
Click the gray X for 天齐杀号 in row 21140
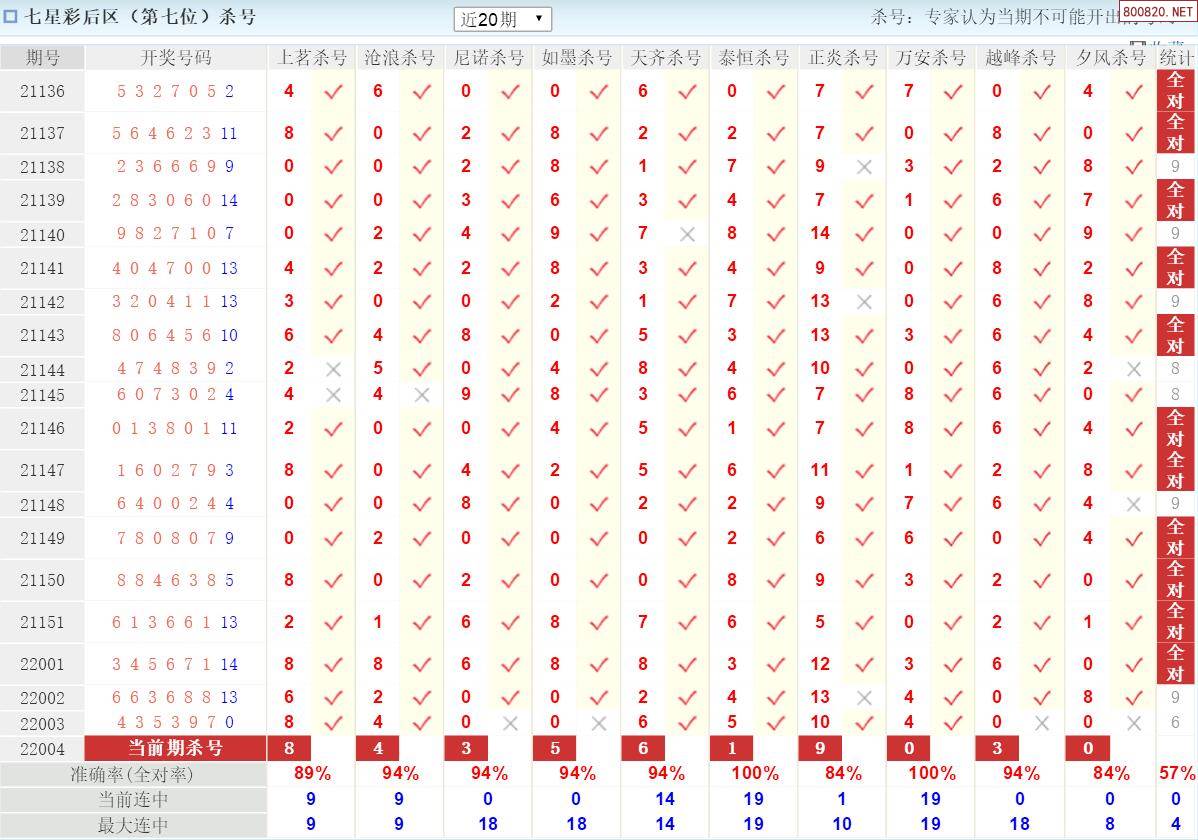[x=687, y=234]
